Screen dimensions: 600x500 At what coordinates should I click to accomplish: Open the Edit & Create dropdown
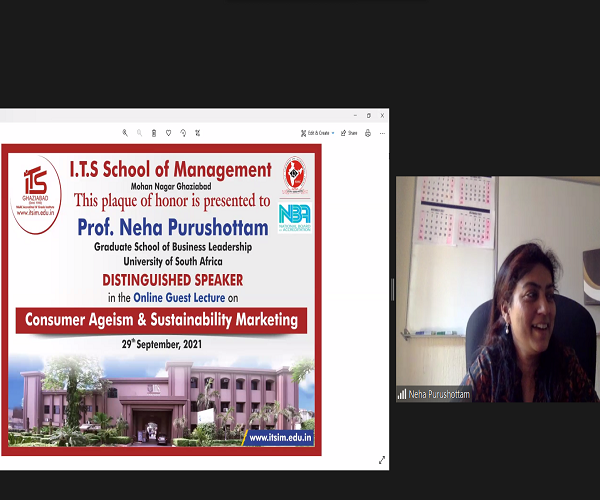(317, 133)
